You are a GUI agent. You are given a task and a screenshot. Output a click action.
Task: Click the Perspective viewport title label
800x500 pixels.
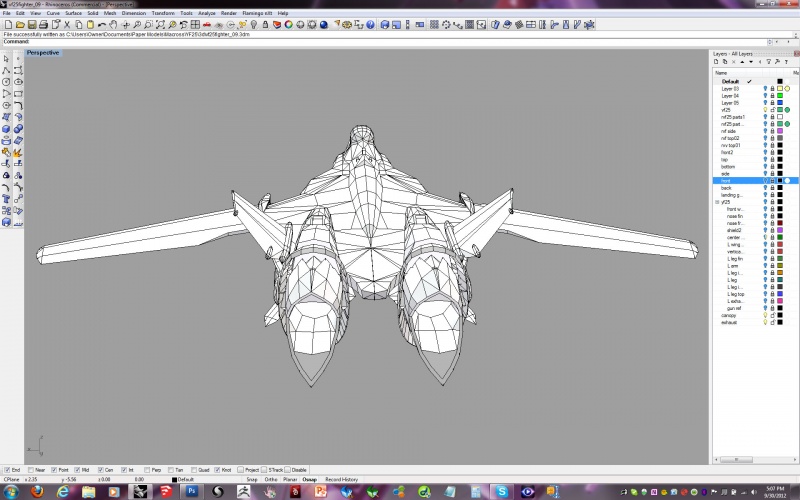(x=43, y=53)
